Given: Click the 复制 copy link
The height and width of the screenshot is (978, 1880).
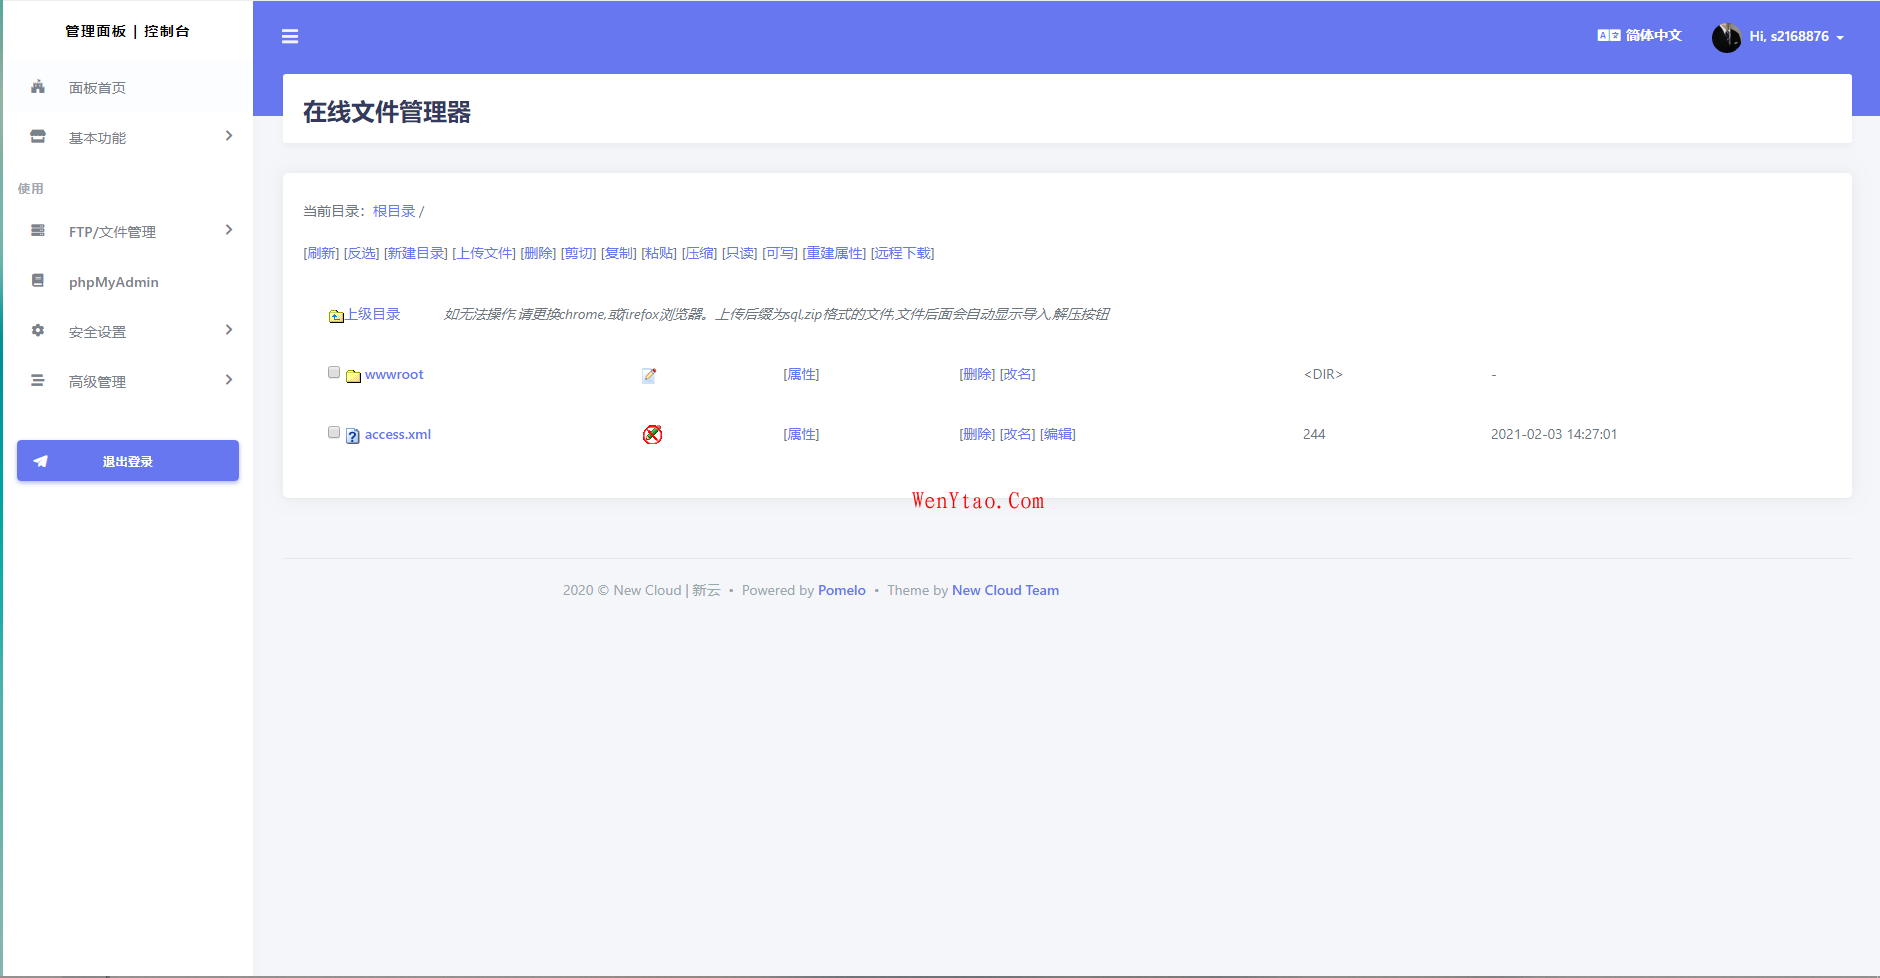Looking at the screenshot, I should [x=619, y=253].
